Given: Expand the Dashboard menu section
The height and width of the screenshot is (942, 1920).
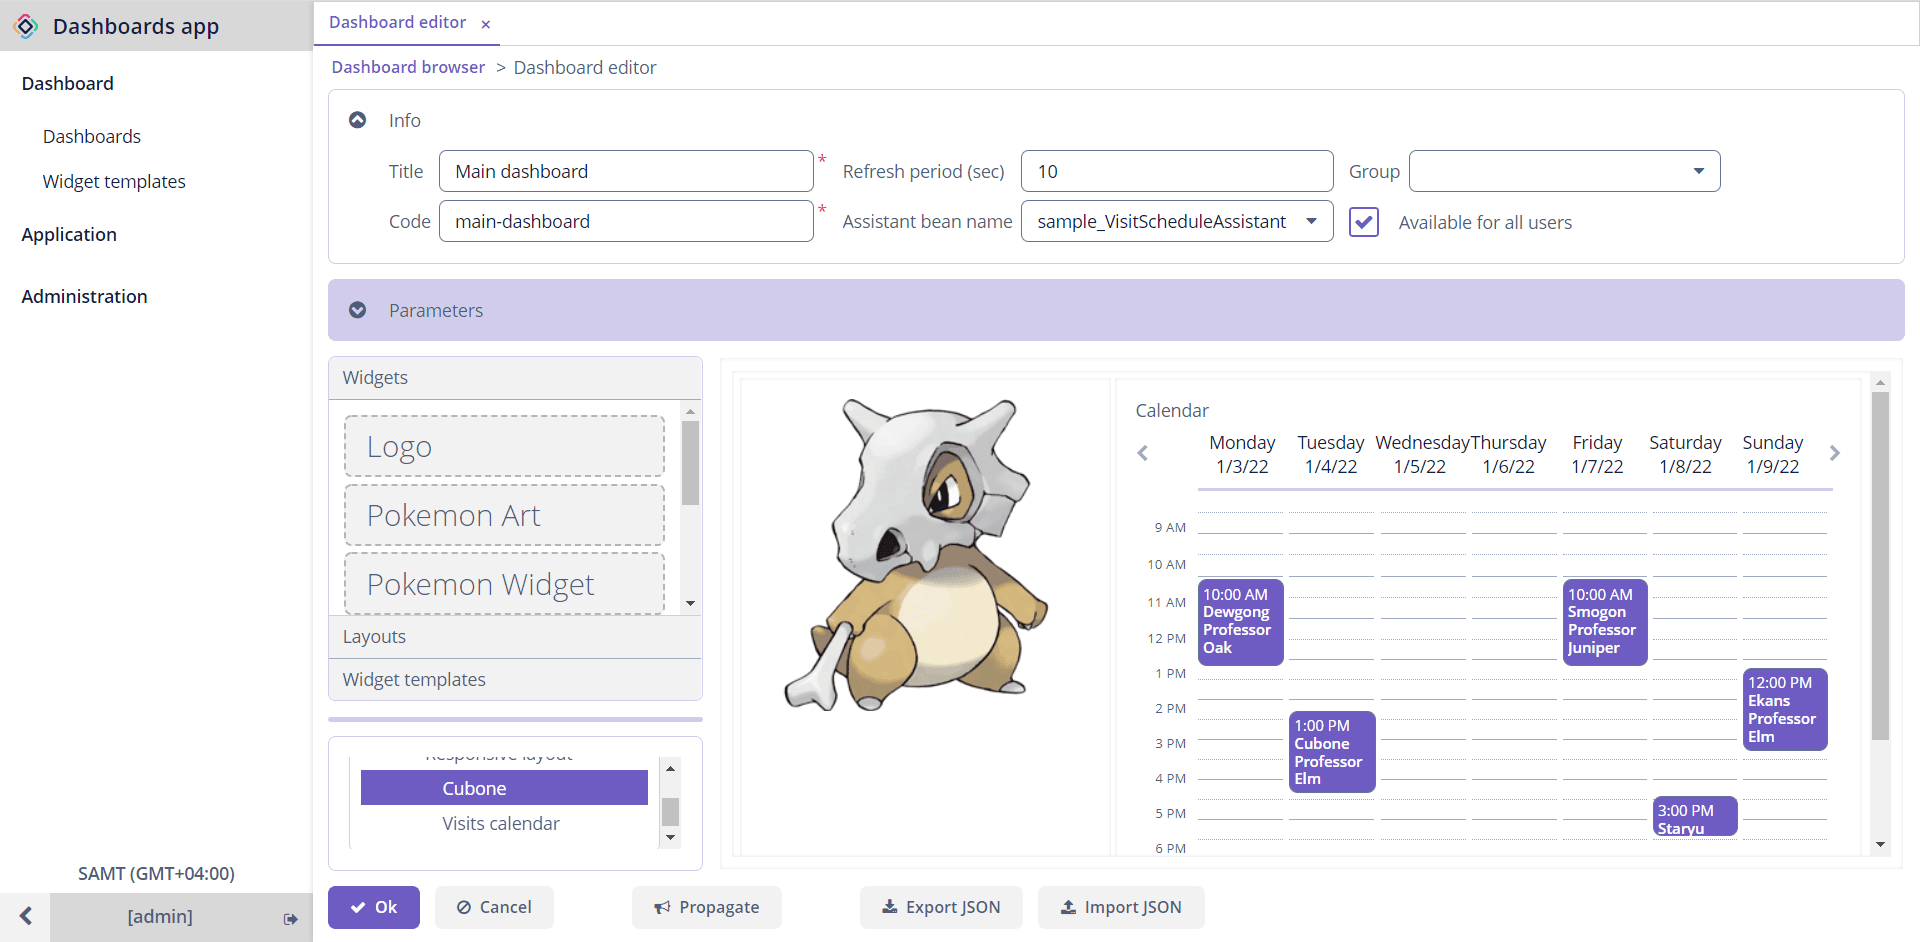Looking at the screenshot, I should coord(68,83).
